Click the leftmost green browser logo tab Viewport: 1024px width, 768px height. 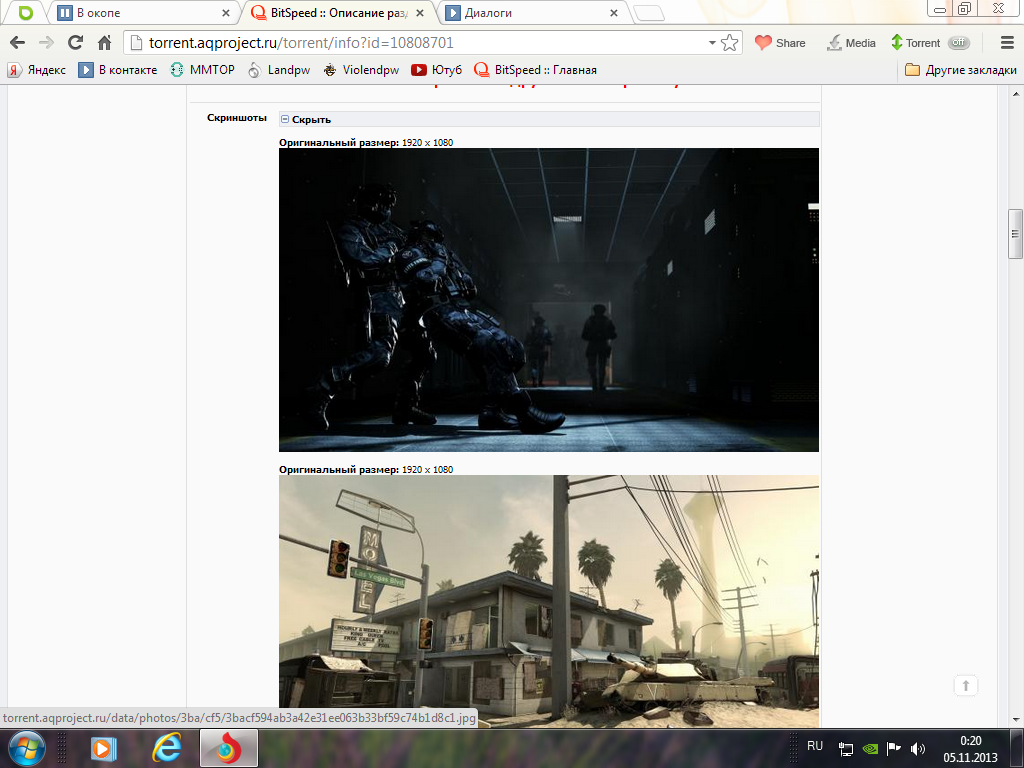26,13
